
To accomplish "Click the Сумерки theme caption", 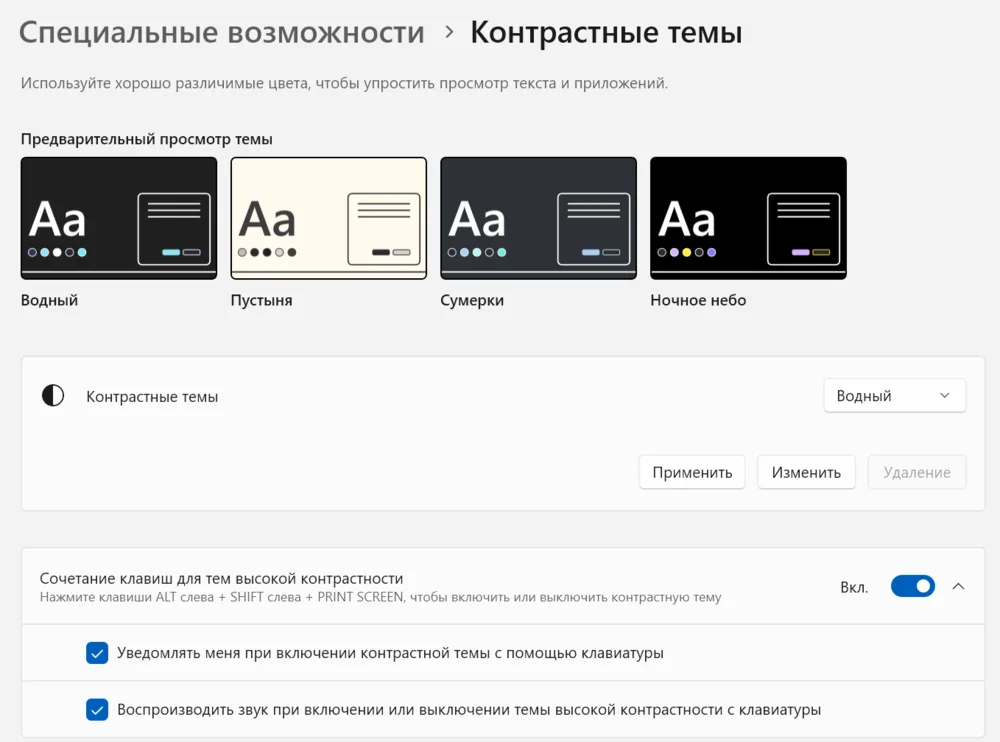I will 472,300.
